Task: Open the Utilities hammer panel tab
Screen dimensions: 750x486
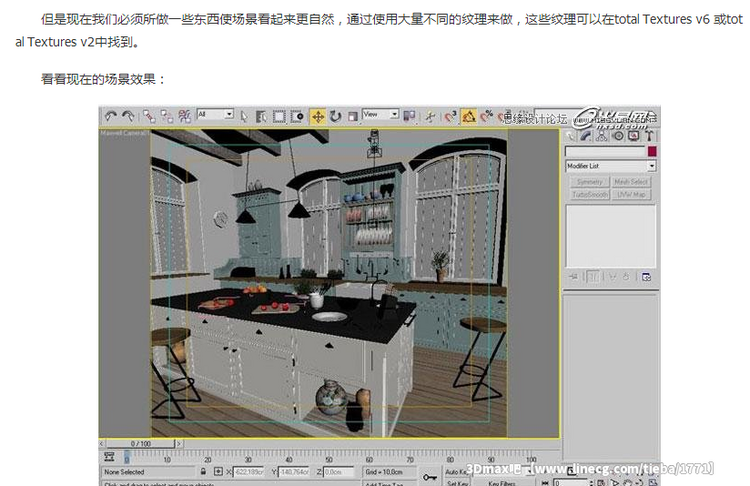Action: pyautogui.click(x=648, y=135)
